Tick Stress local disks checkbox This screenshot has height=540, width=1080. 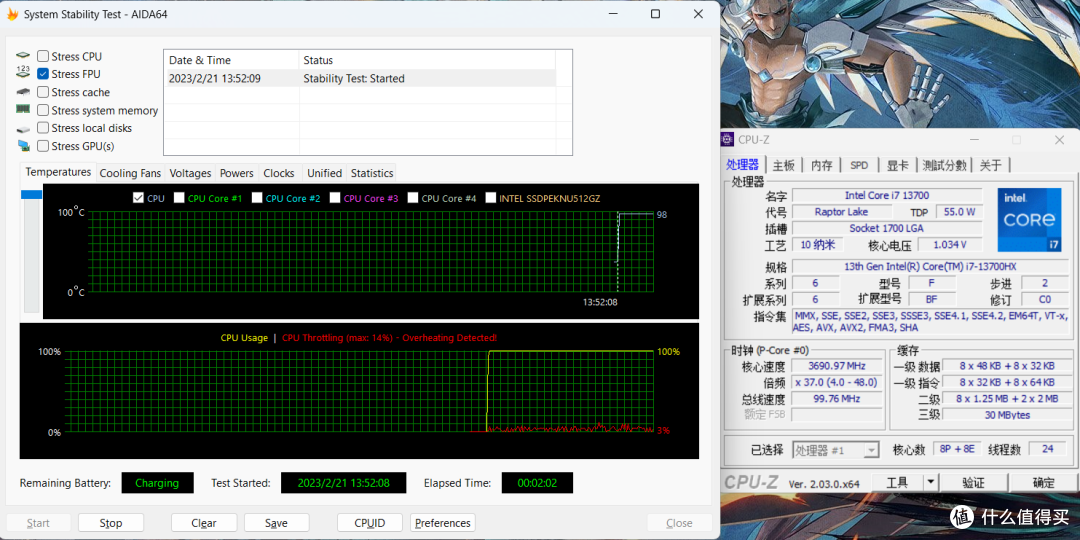click(x=43, y=128)
